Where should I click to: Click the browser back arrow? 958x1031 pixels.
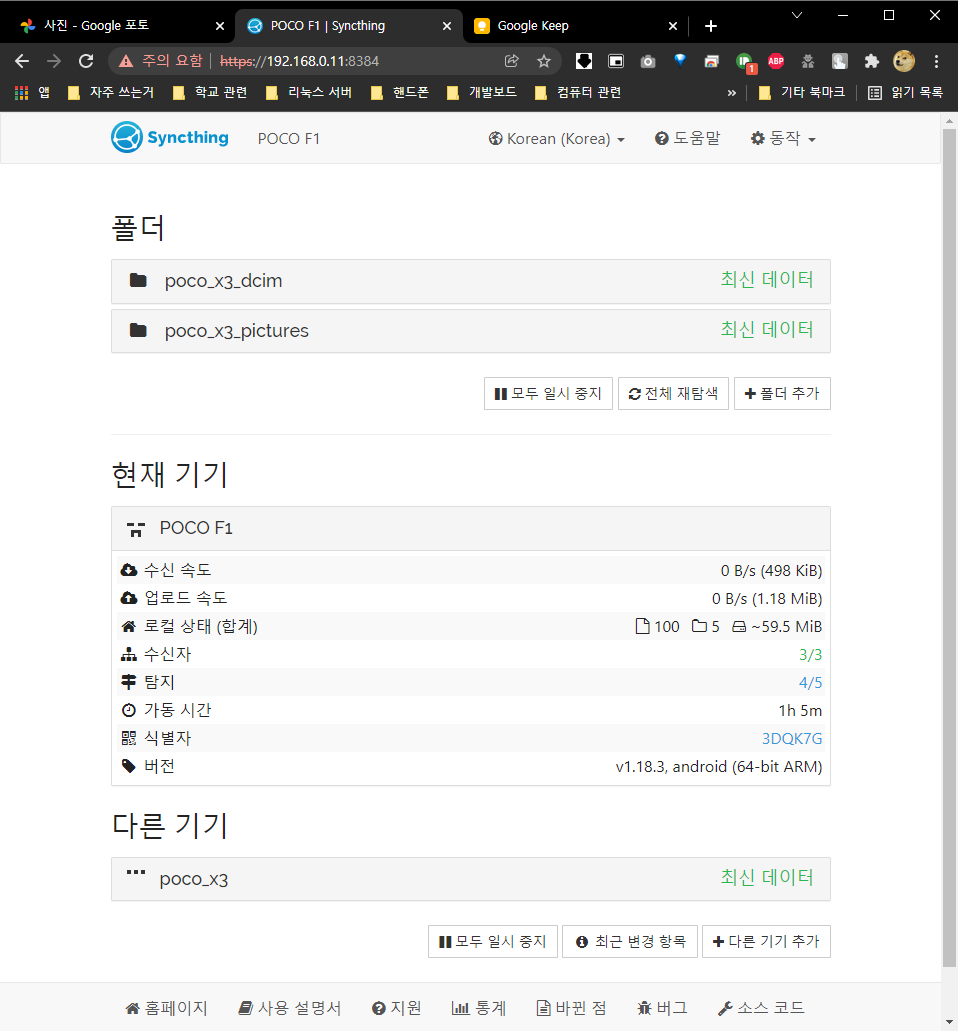pos(22,61)
